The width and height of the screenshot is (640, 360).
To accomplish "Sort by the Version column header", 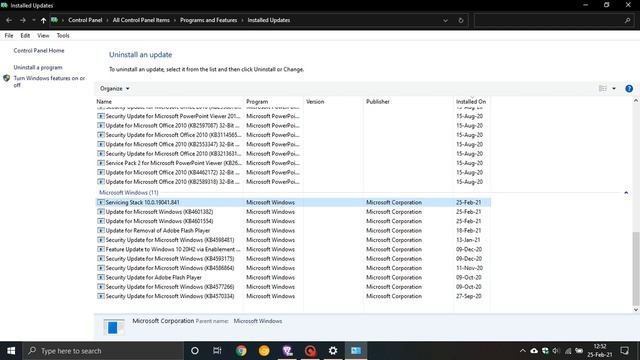I will tap(315, 102).
